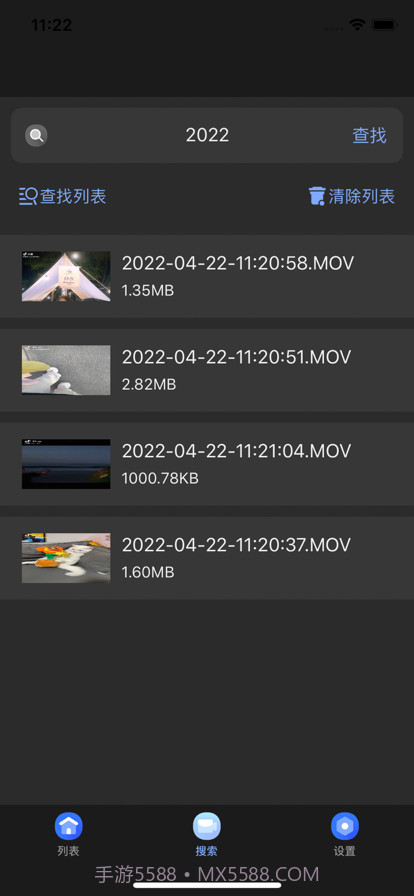Tap the magnifier icon in search bar

point(36,135)
